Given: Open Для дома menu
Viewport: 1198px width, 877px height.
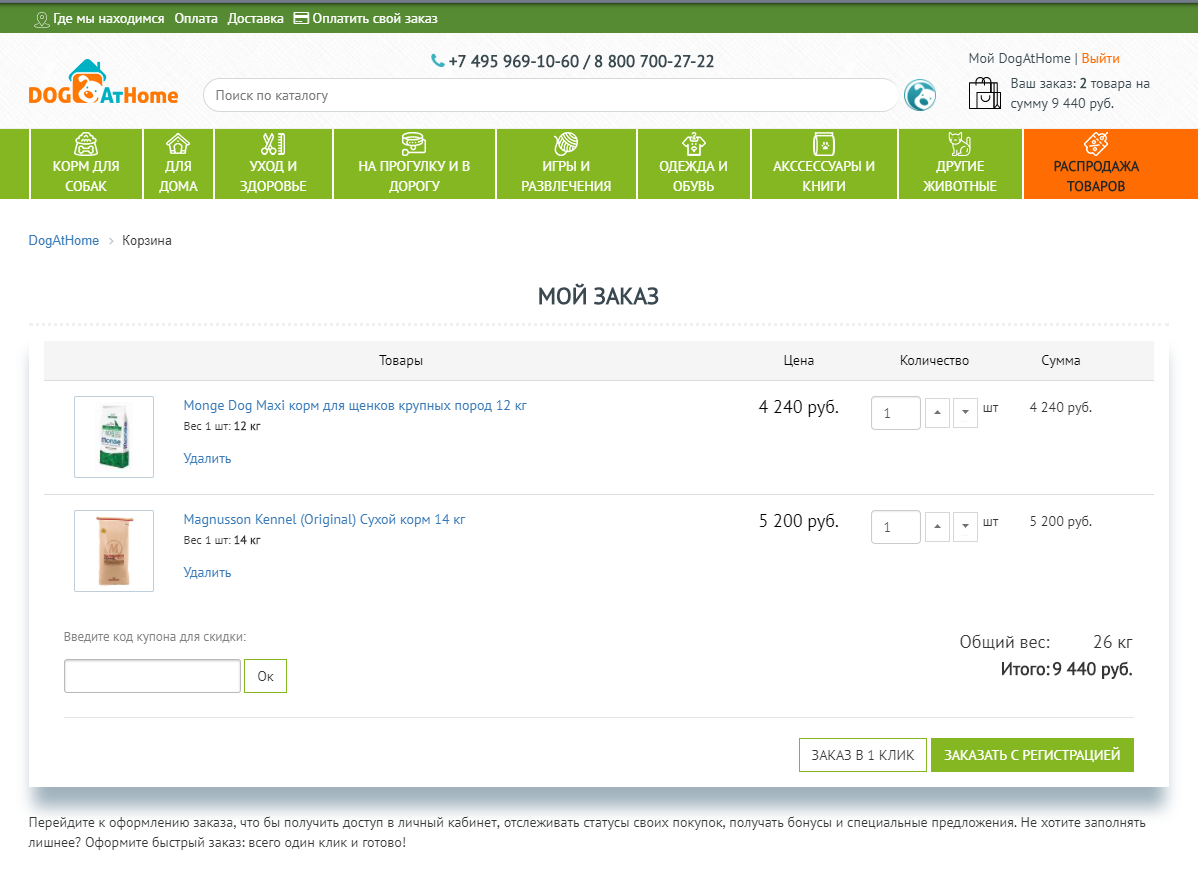Looking at the screenshot, I should pos(178,164).
